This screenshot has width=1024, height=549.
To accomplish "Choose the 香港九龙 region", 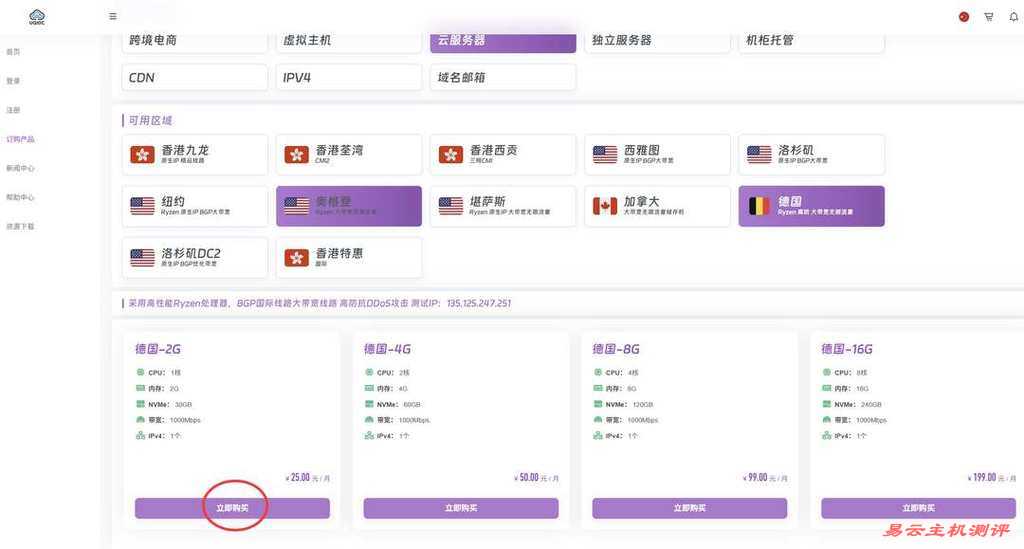I will tap(195, 155).
